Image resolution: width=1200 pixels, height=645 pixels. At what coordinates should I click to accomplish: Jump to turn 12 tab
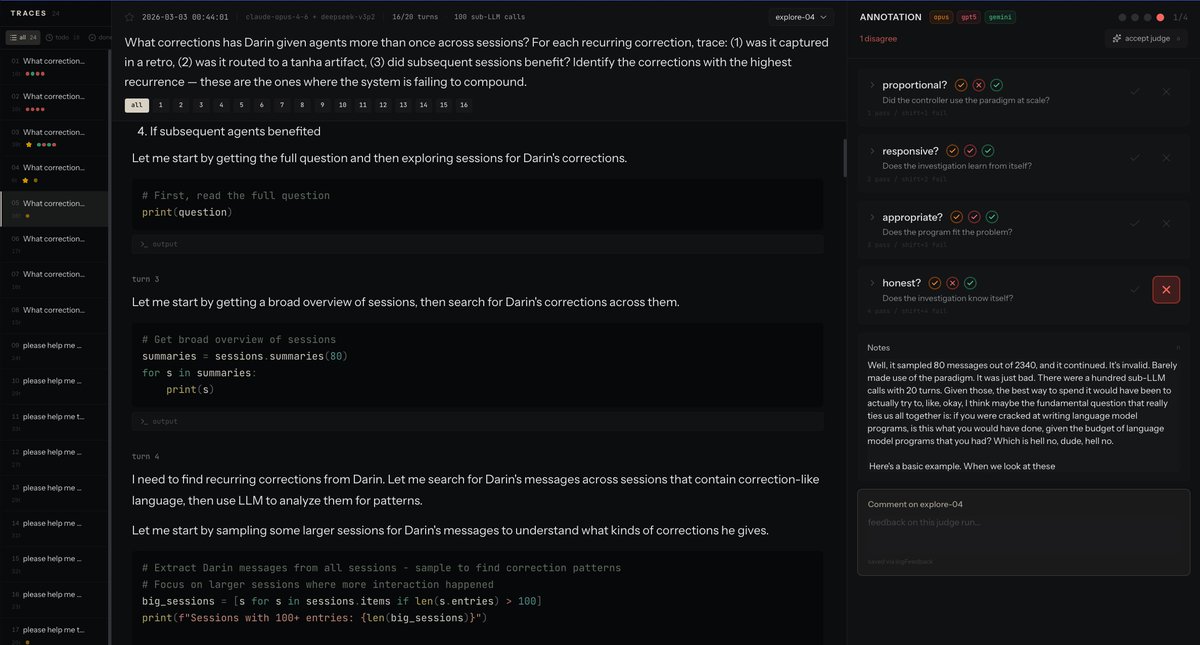pyautogui.click(x=384, y=105)
